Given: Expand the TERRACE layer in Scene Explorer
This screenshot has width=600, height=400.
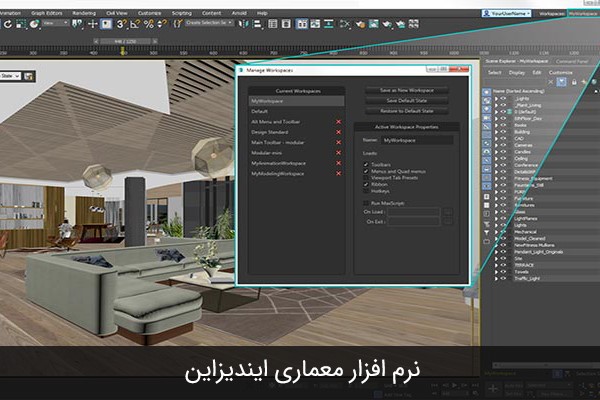Looking at the screenshot, I should (x=497, y=265).
